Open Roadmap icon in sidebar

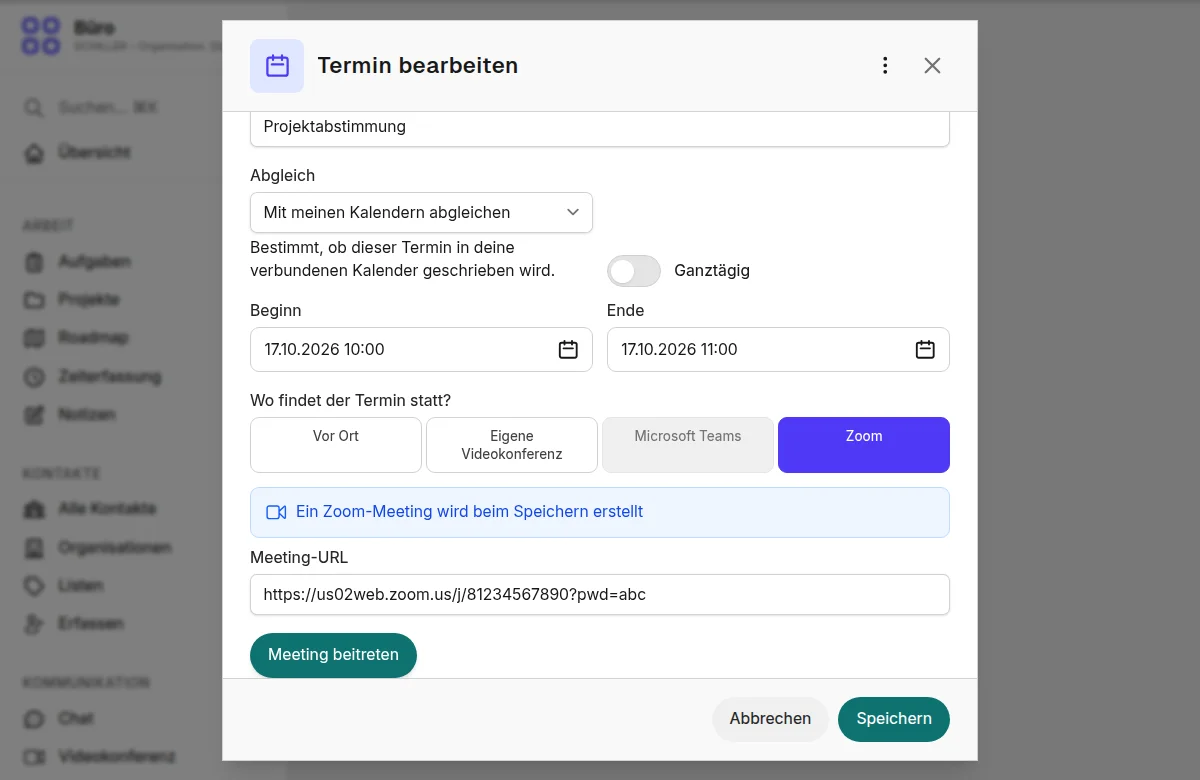point(34,338)
